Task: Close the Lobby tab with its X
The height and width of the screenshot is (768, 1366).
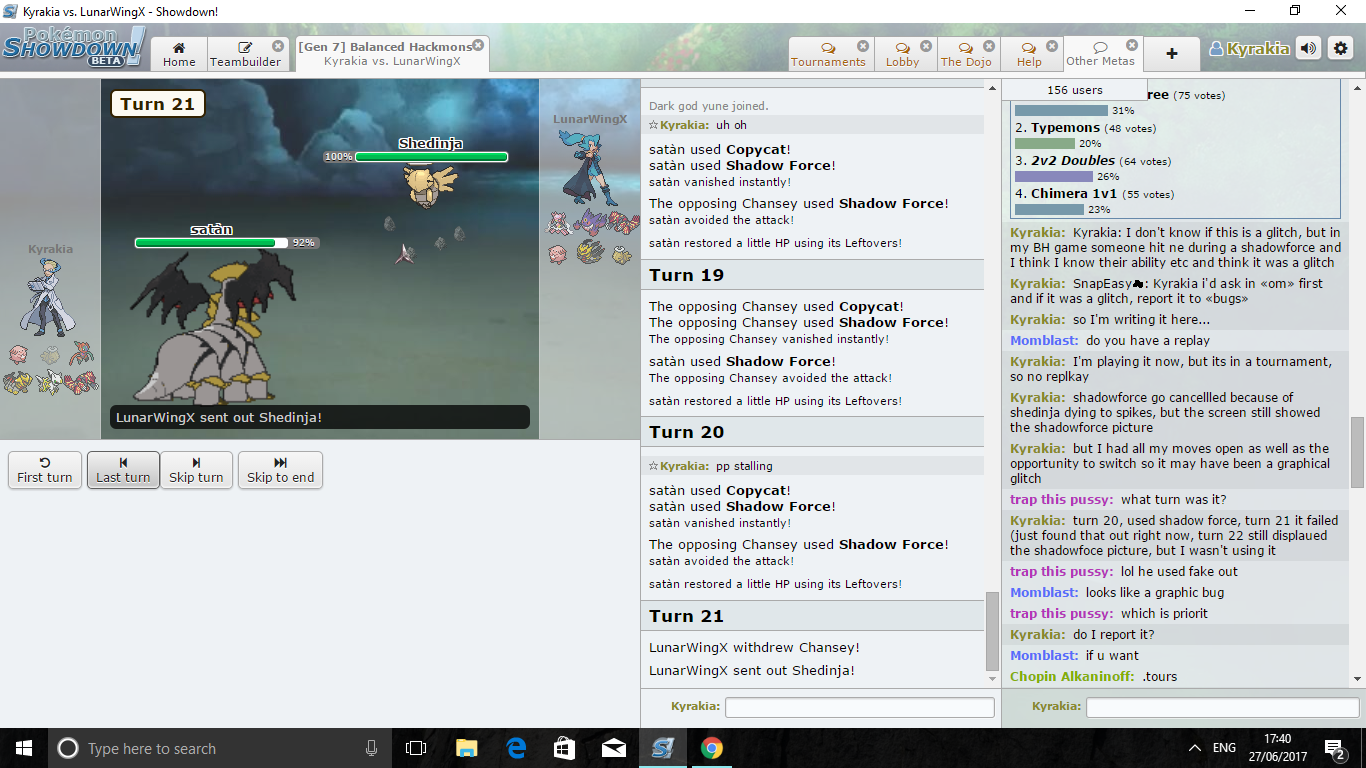Action: (926, 46)
